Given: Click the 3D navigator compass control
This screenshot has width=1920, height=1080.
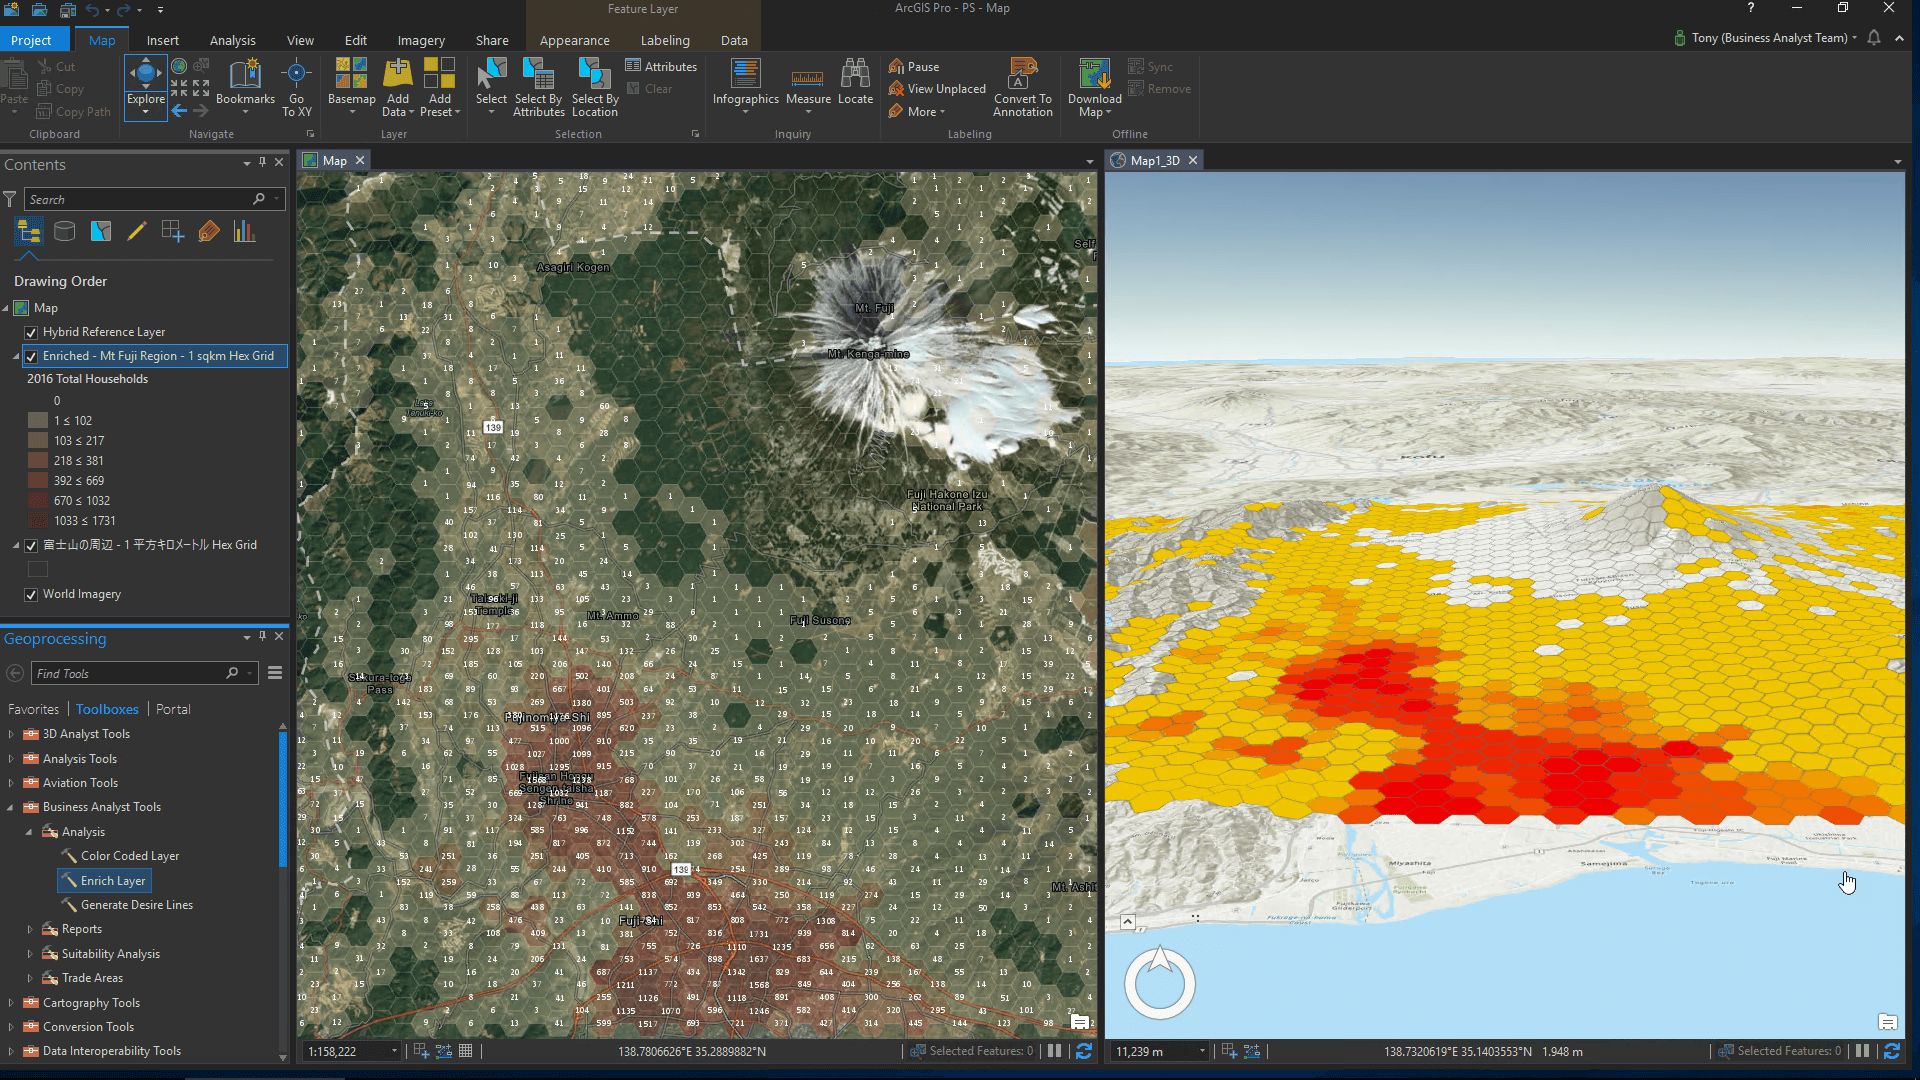Looking at the screenshot, I should point(1160,984).
